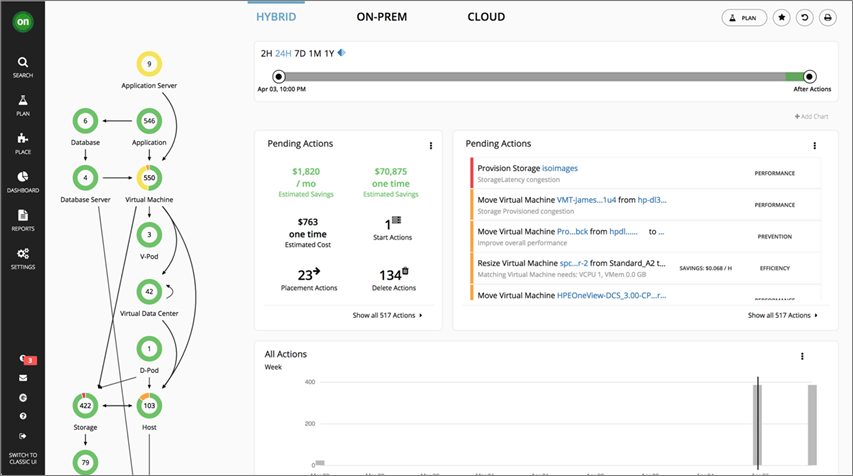Viewport: 853px width, 476px height.
Task: Click the PLAN button at top
Action: [x=744, y=18]
